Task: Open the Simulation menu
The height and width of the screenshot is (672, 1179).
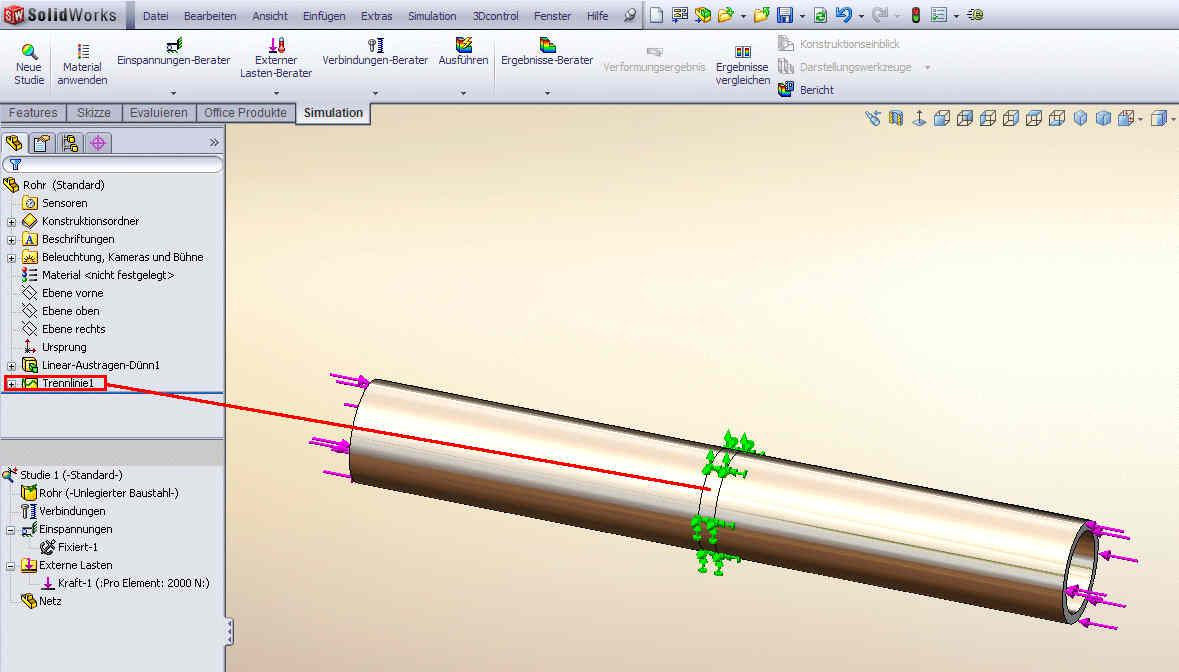Action: point(432,16)
